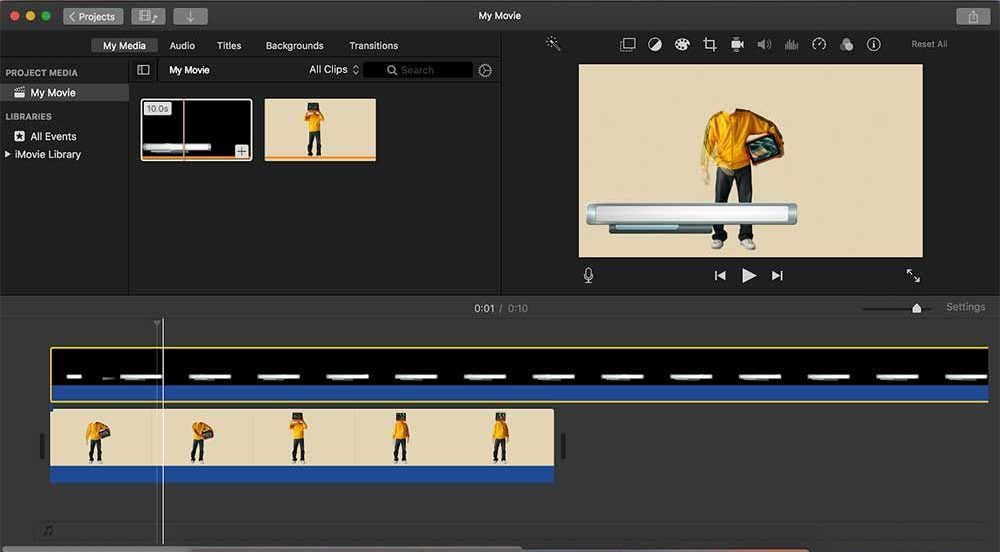Open the color balance tool
This screenshot has width=1000, height=552.
(655, 45)
